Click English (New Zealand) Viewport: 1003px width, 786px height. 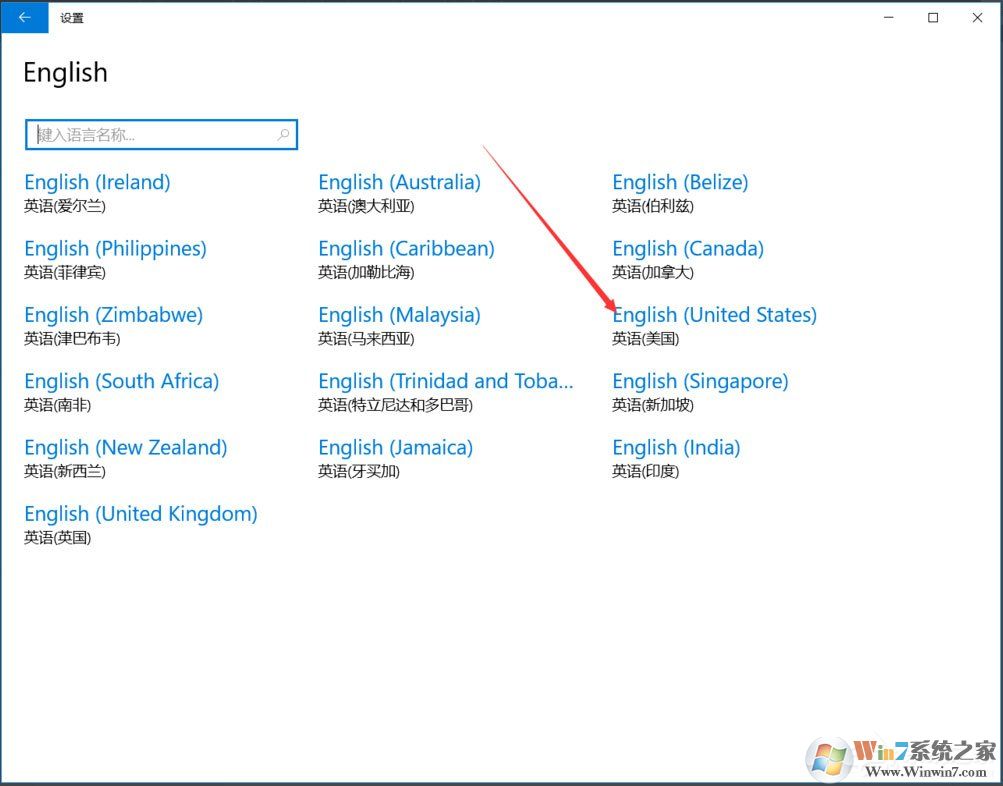[x=125, y=448]
